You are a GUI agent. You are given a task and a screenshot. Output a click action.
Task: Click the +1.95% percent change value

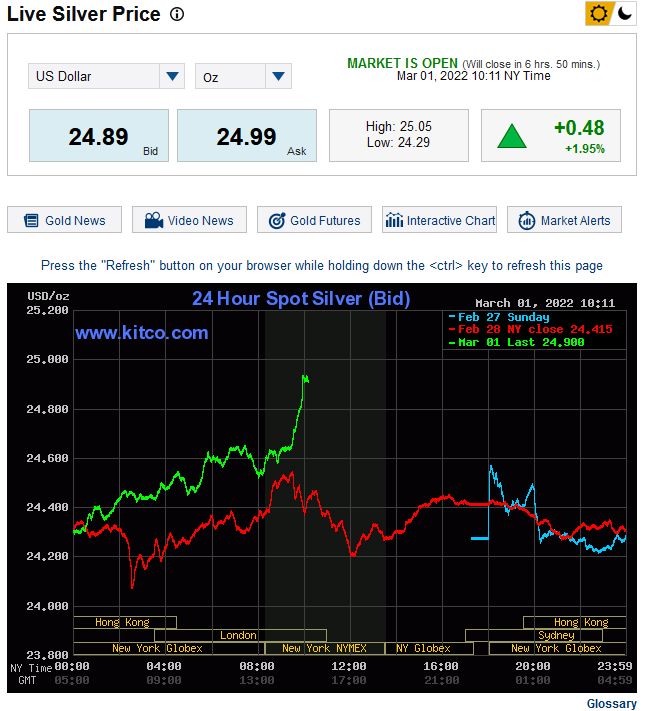pyautogui.click(x=585, y=149)
